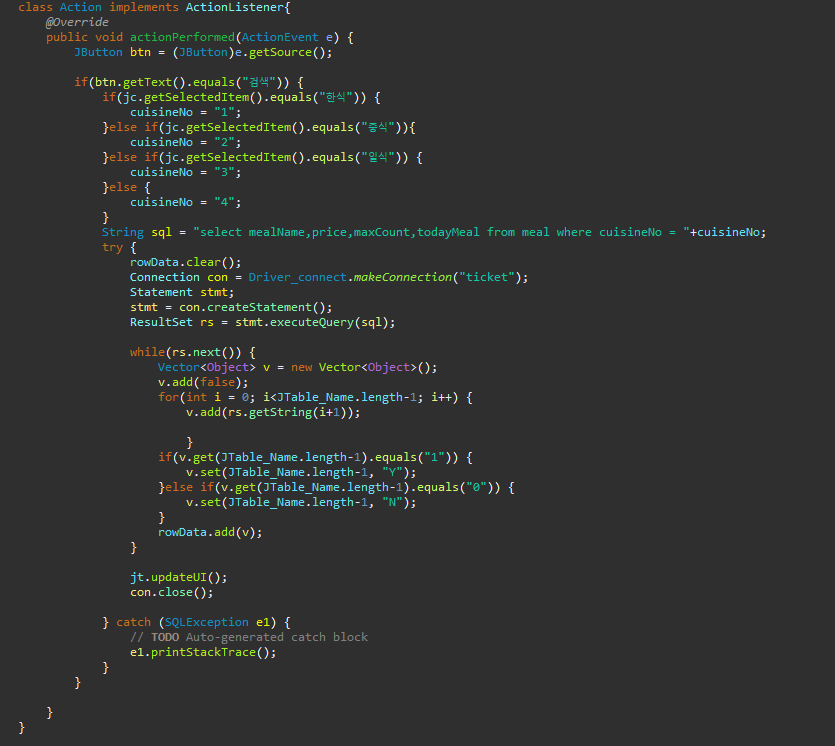Click 'new' keyword in Vector creation
Viewport: 835px width, 746px height.
pyautogui.click(x=301, y=367)
